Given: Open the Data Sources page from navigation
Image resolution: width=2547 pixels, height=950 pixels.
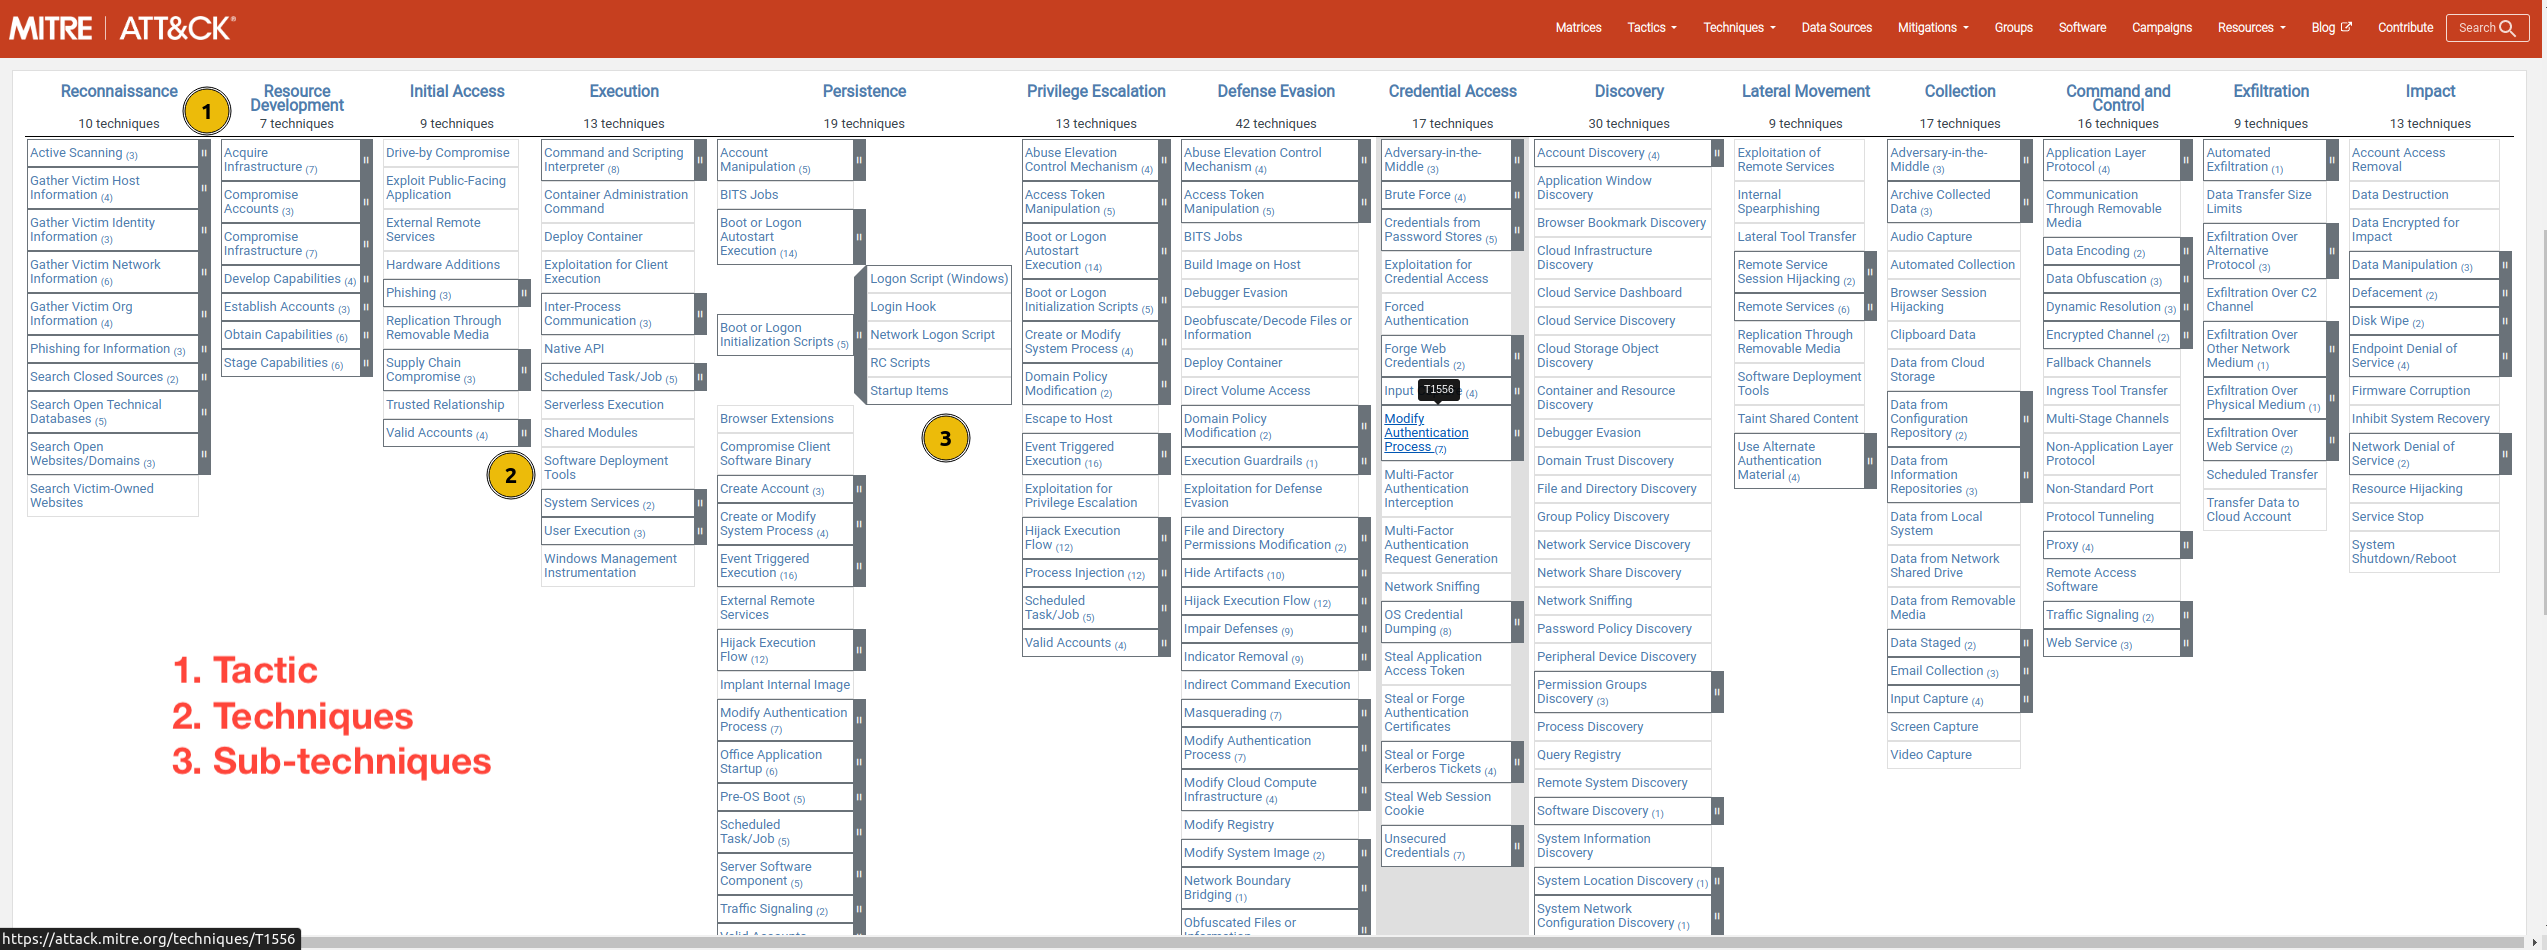Looking at the screenshot, I should pos(1836,27).
